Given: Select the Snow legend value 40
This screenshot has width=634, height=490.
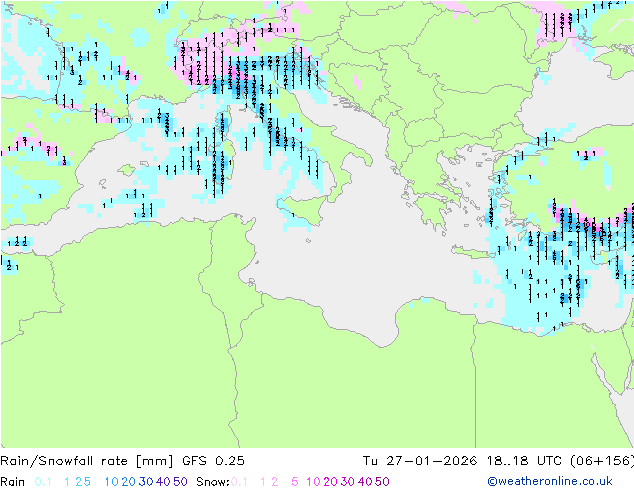Looking at the screenshot, I should (x=365, y=482).
